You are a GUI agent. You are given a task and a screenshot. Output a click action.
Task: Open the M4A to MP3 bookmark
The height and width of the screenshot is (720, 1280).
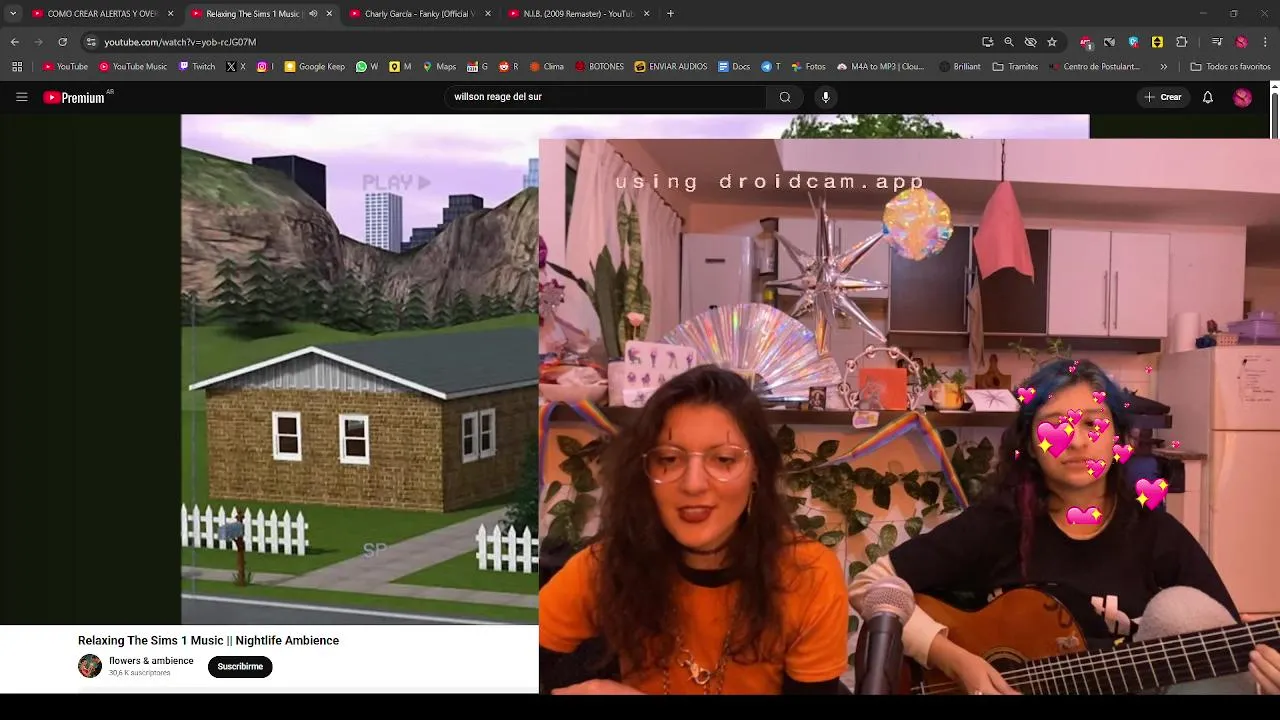tap(880, 67)
